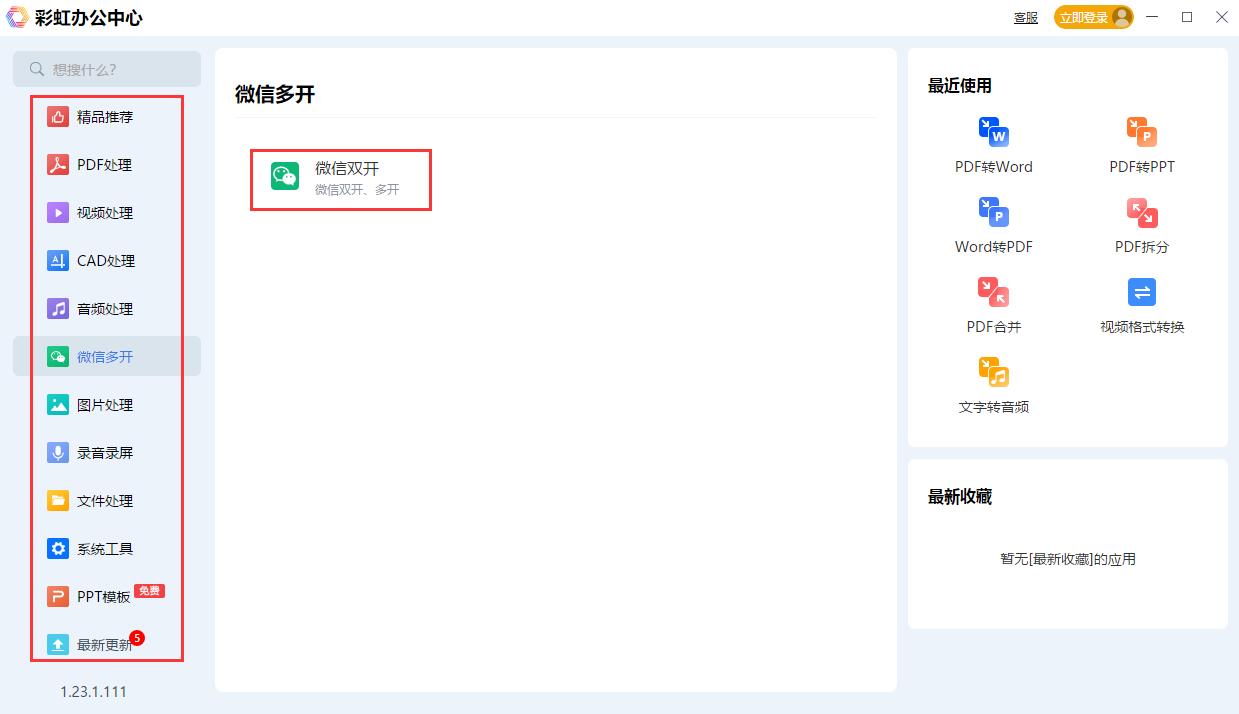The height and width of the screenshot is (714, 1239).
Task: Open the 微信双开 app card
Action: [x=340, y=180]
